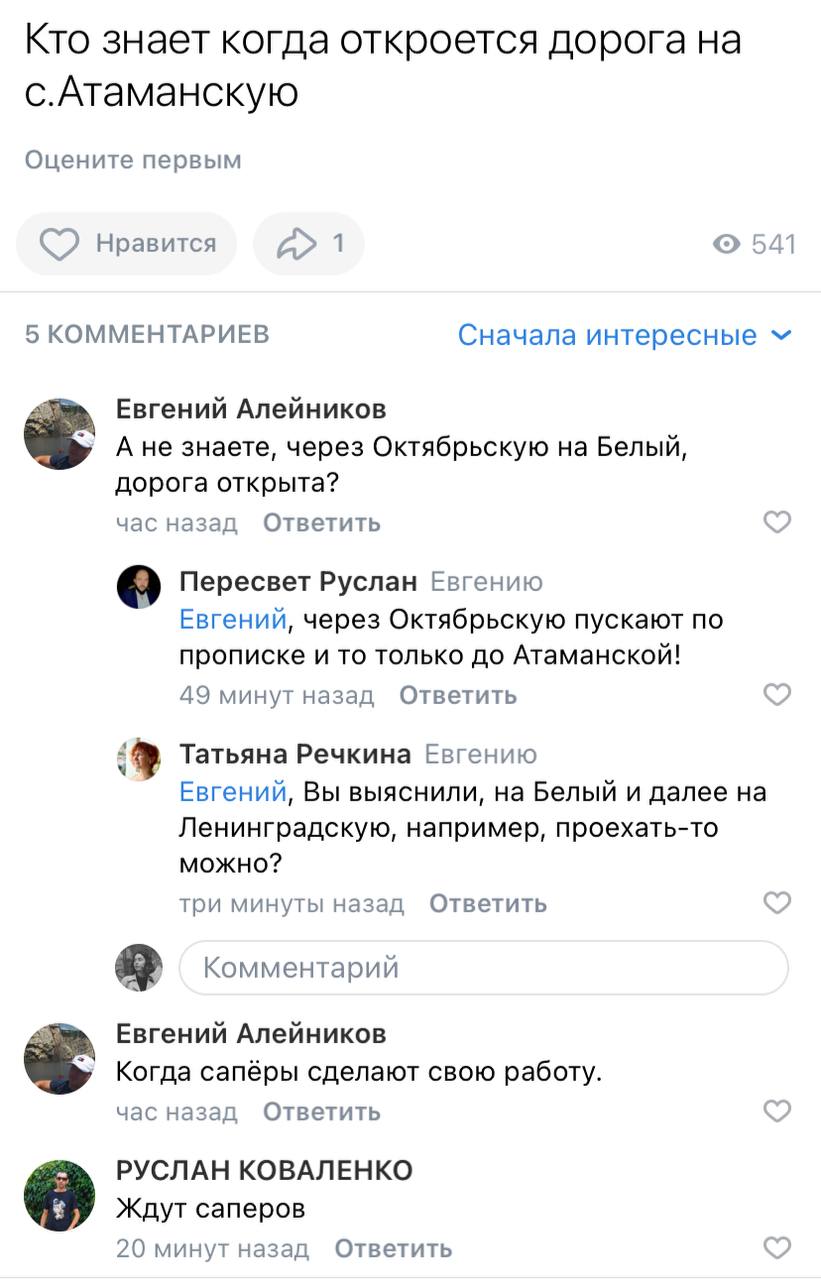The width and height of the screenshot is (821, 1280).
Task: Open Пересвет Руслан's profile avatar
Action: [x=139, y=587]
